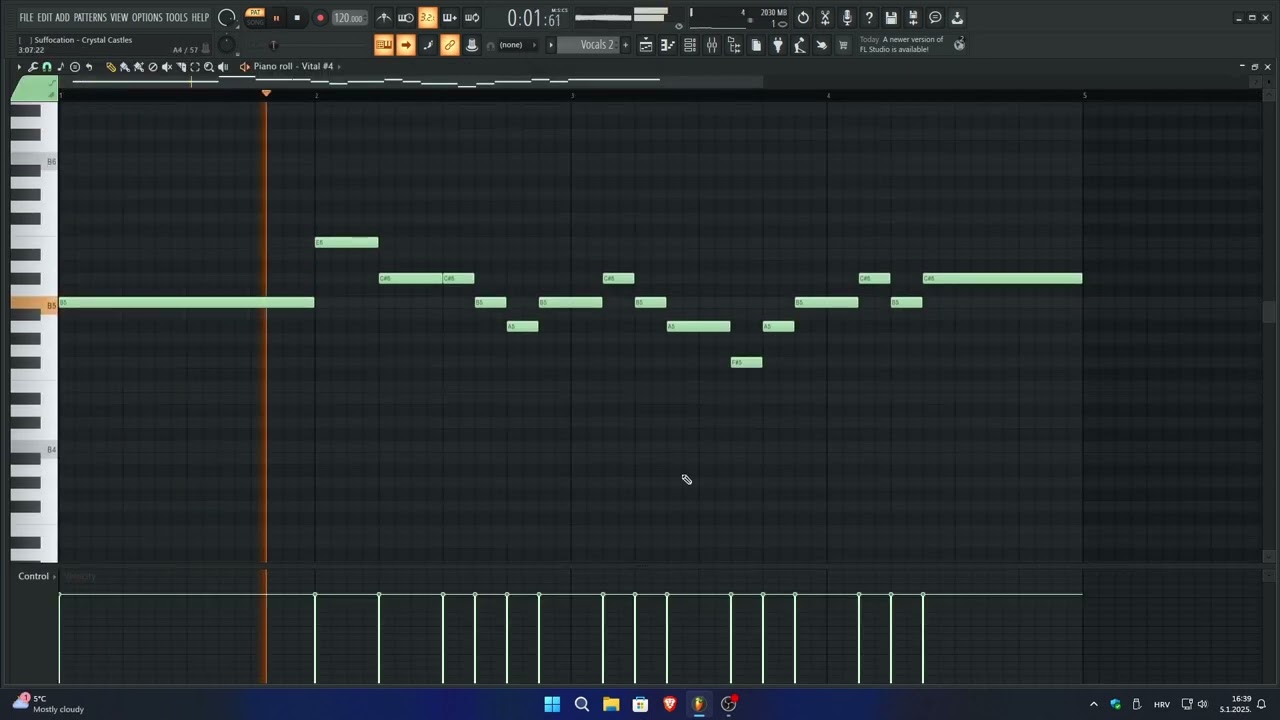The width and height of the screenshot is (1280, 720).
Task: Select the pencil draw tool
Action: tap(111, 67)
